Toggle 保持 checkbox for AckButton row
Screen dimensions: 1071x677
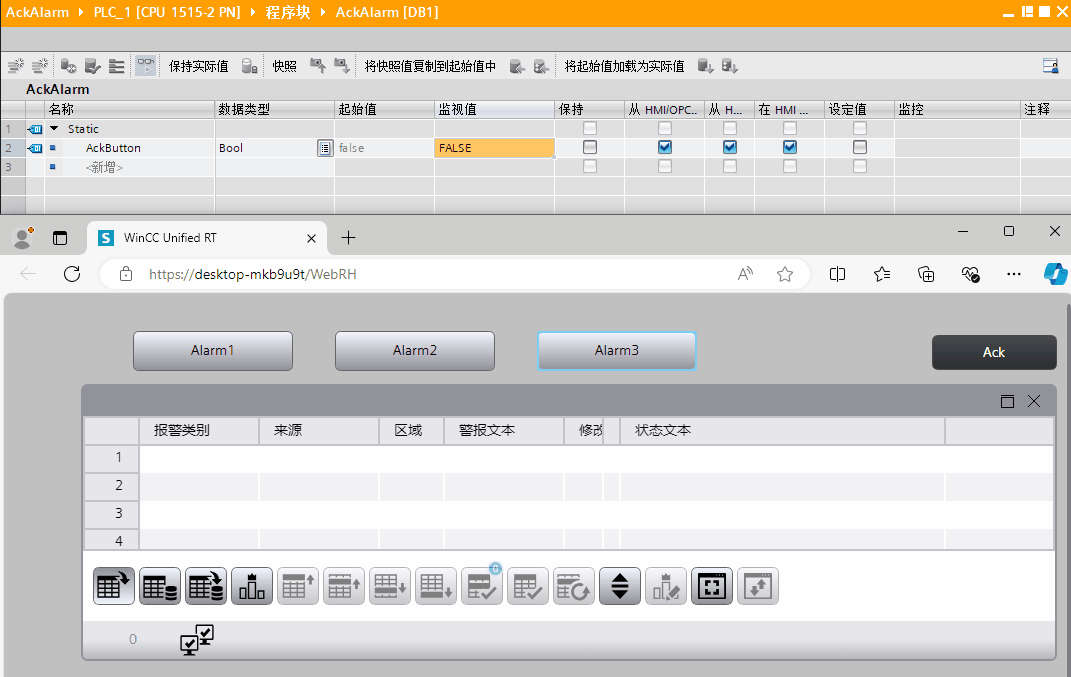tap(589, 148)
